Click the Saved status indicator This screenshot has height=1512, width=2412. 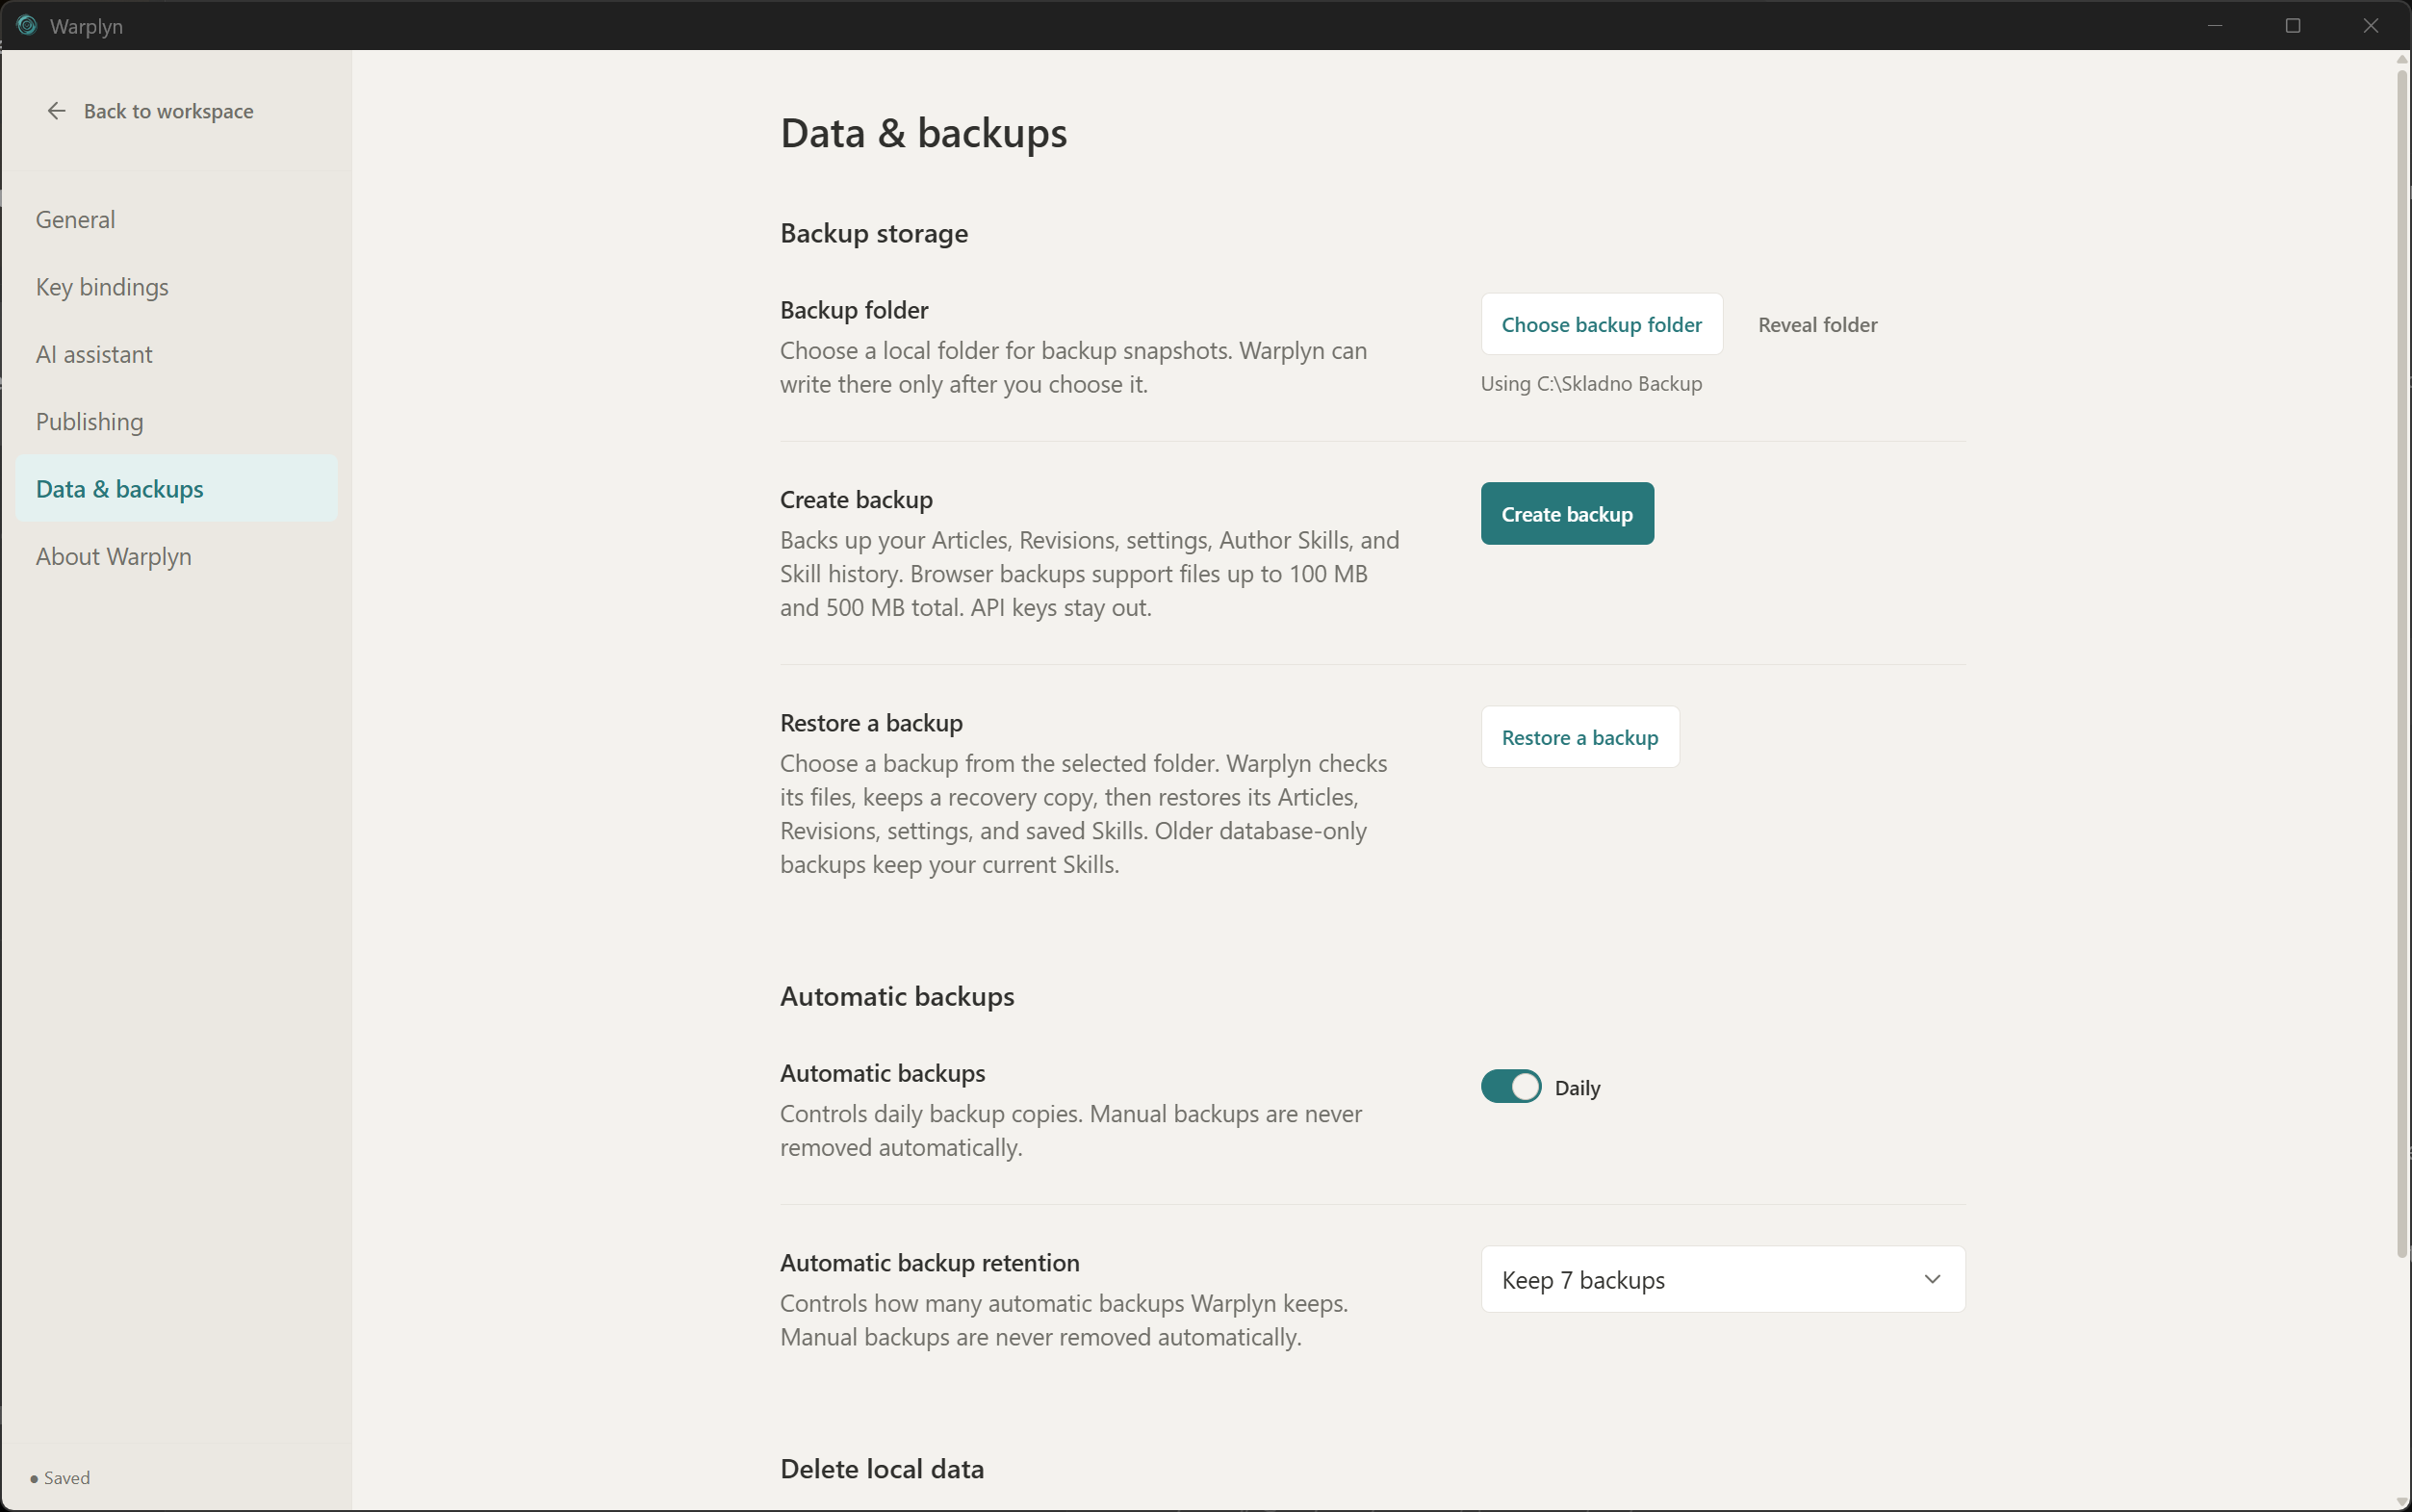click(60, 1478)
